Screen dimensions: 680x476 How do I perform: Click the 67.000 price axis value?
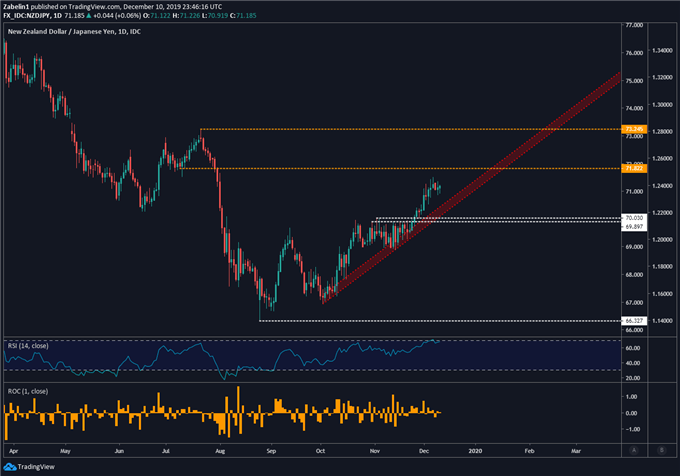[634, 303]
